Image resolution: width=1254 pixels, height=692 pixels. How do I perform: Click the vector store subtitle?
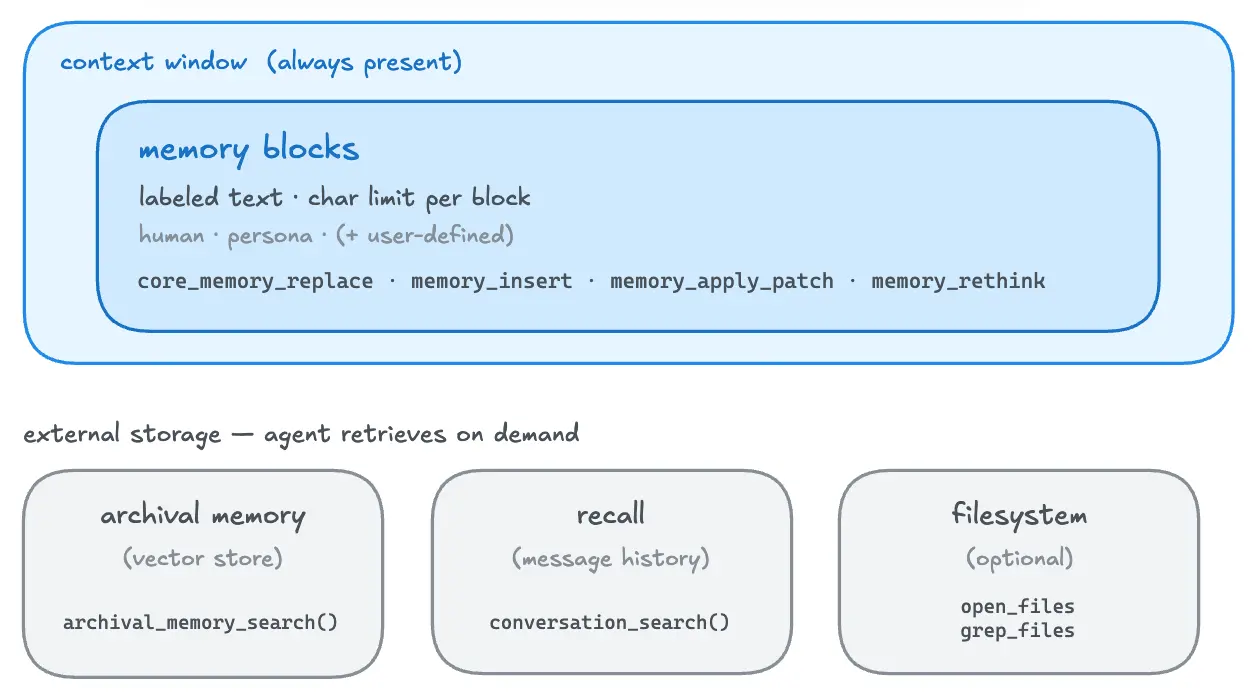pyautogui.click(x=203, y=558)
